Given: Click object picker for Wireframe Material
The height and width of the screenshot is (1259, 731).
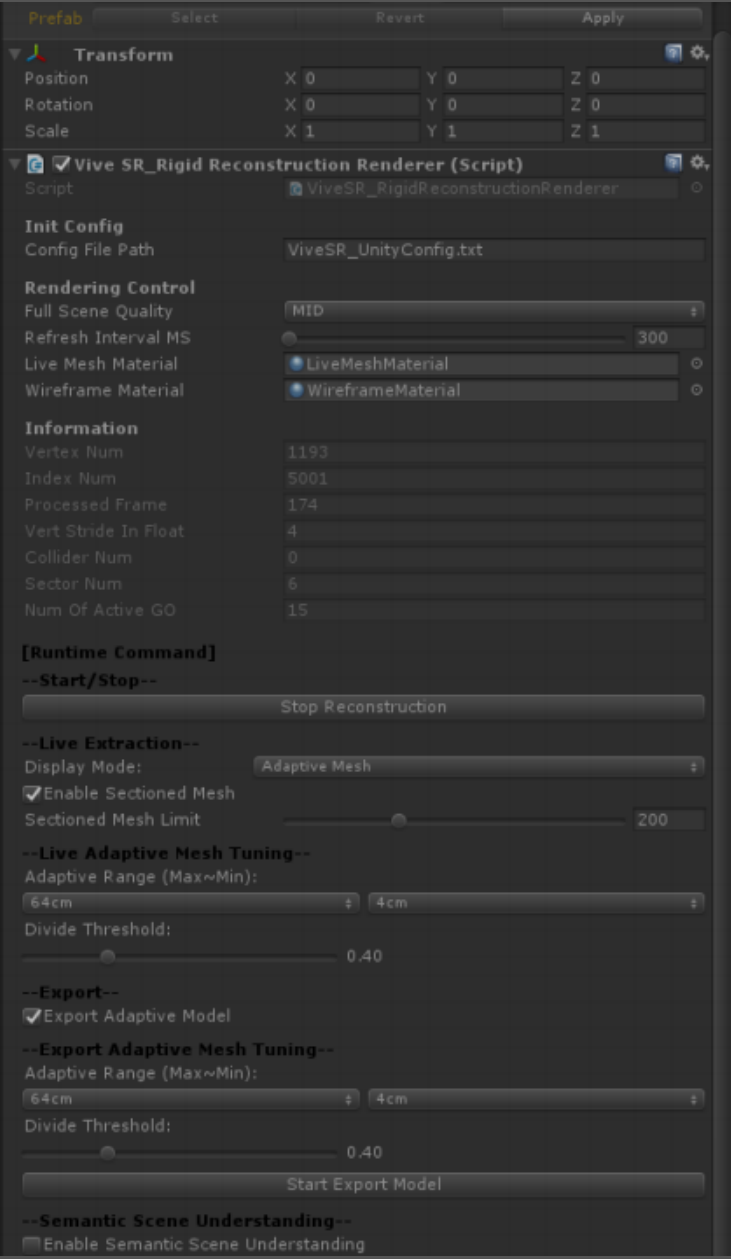Looking at the screenshot, I should [x=696, y=390].
